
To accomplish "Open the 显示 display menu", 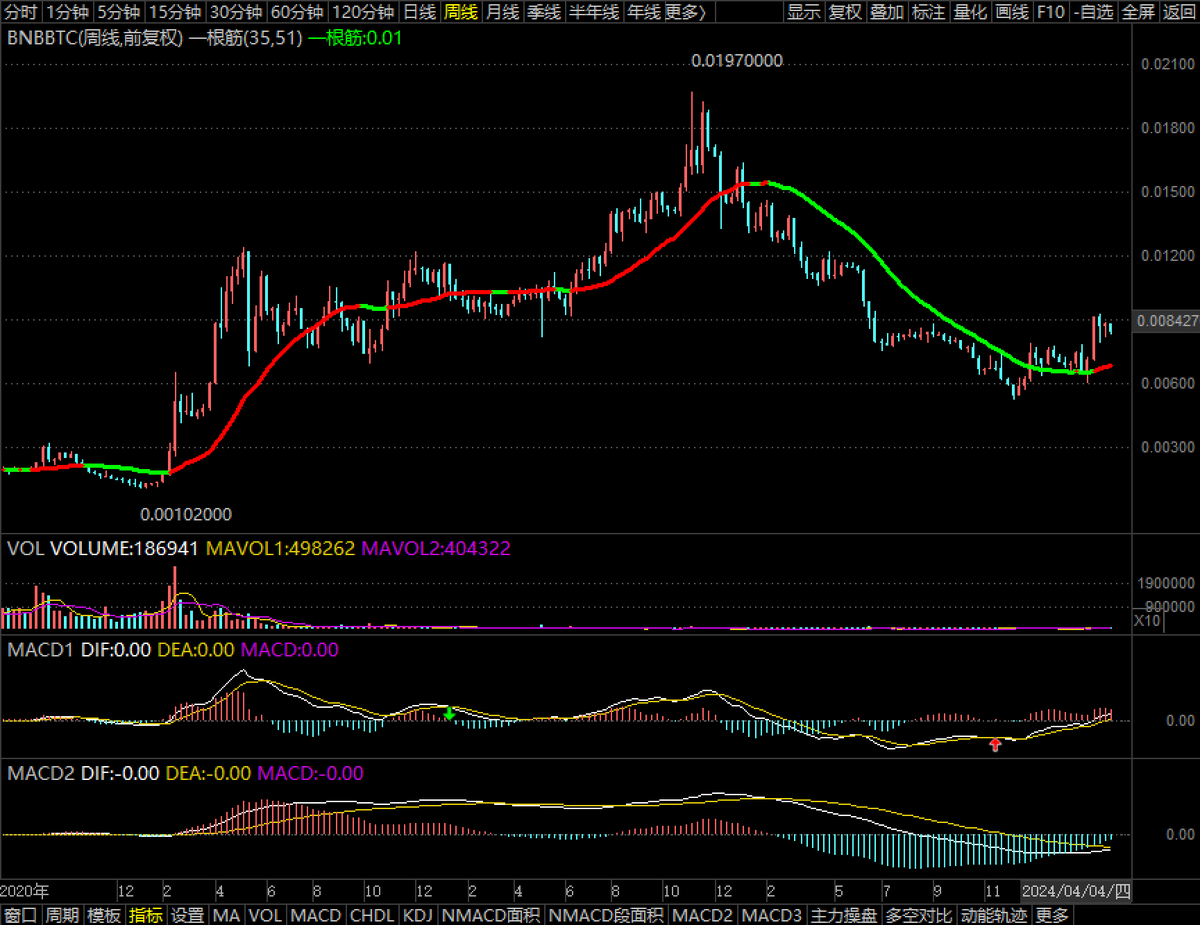I will [803, 13].
